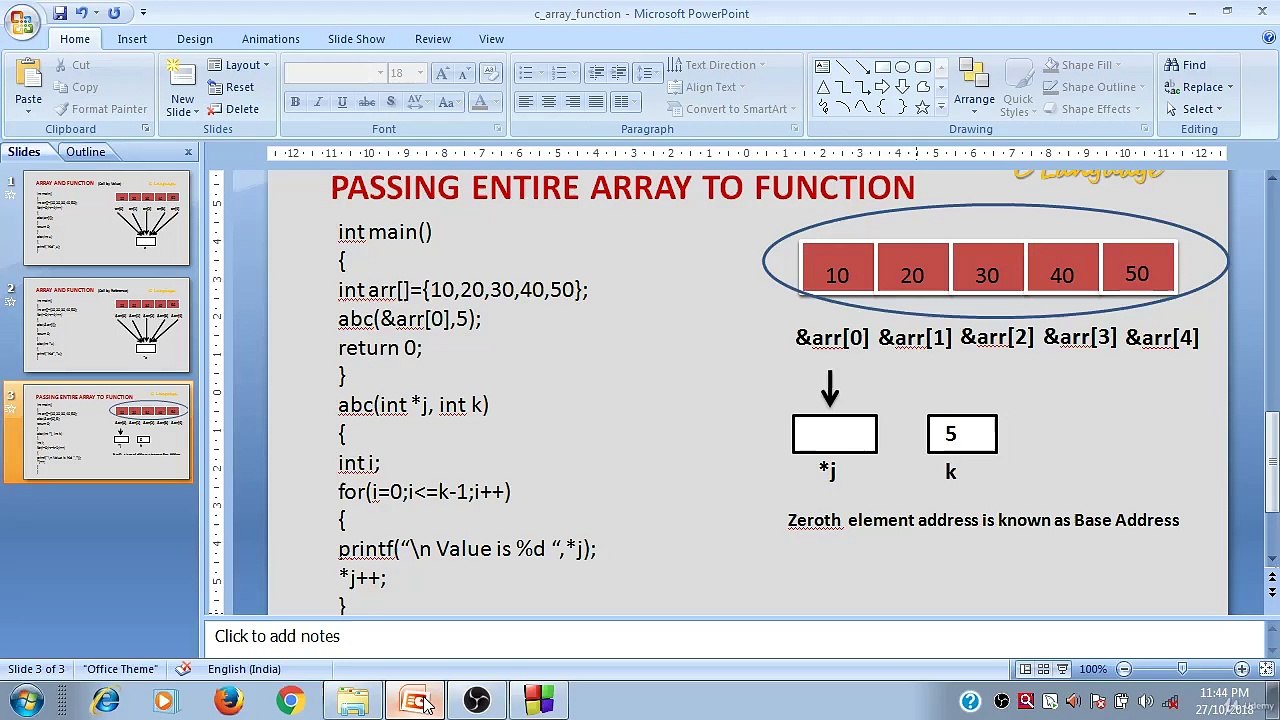1280x720 pixels.
Task: Align text right
Action: point(573,102)
